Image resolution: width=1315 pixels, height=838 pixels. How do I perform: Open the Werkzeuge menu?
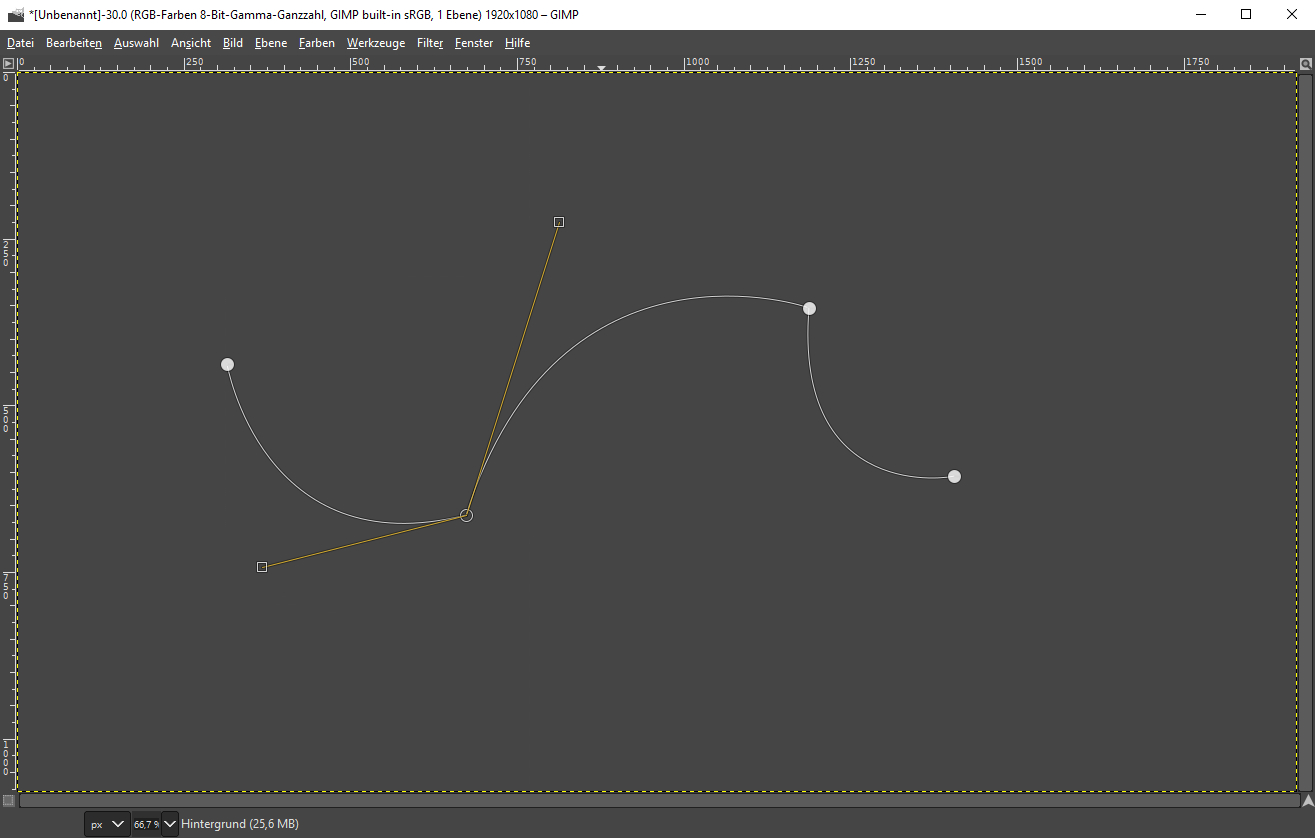(x=376, y=43)
